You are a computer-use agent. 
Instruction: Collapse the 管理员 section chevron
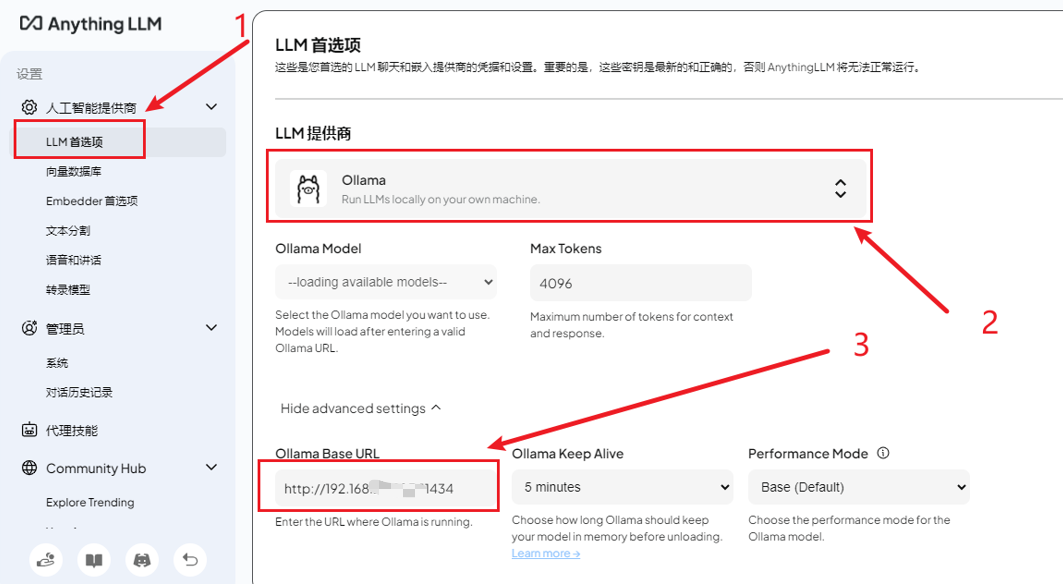click(x=212, y=328)
